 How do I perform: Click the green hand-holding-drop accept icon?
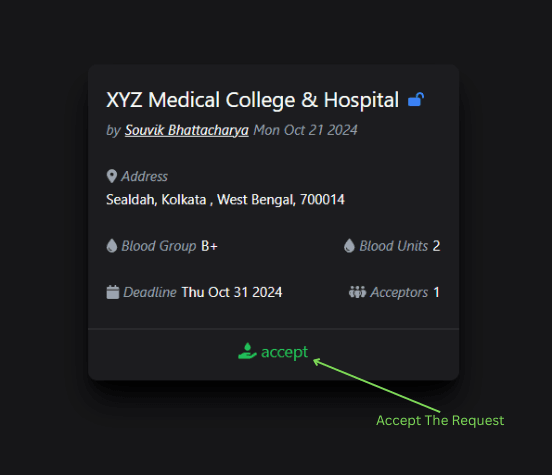click(247, 351)
